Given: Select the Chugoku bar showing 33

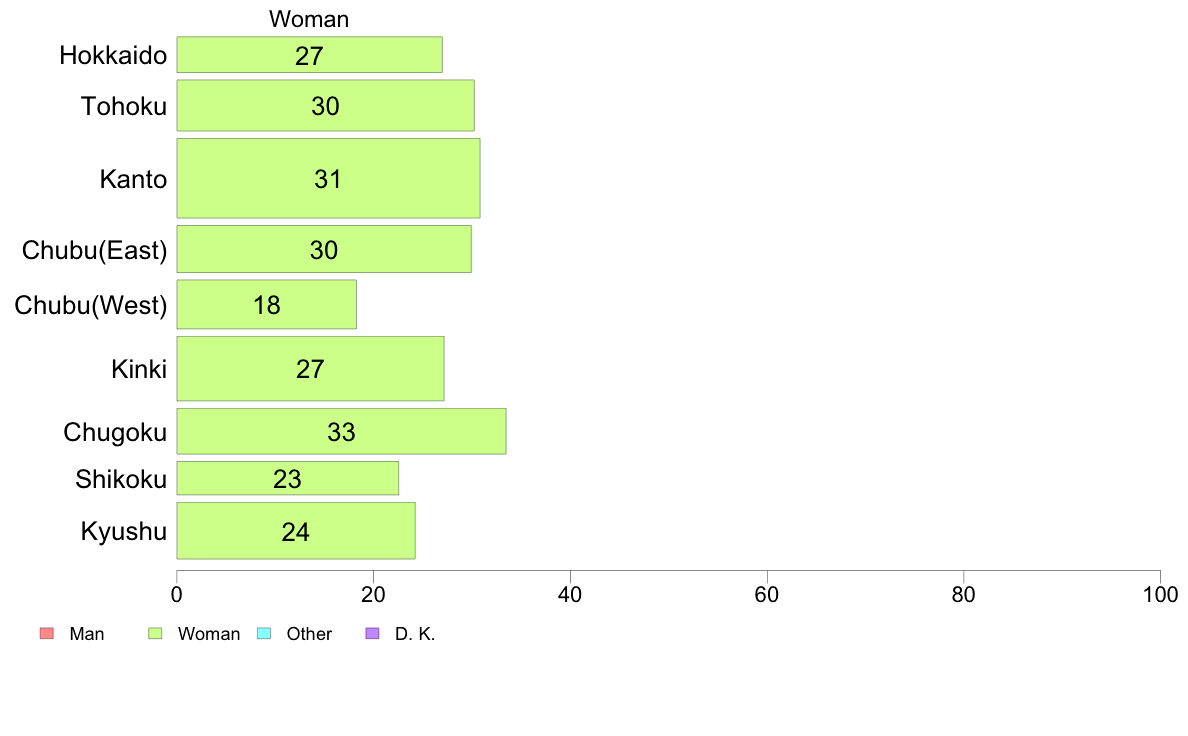Looking at the screenshot, I should click(x=341, y=431).
